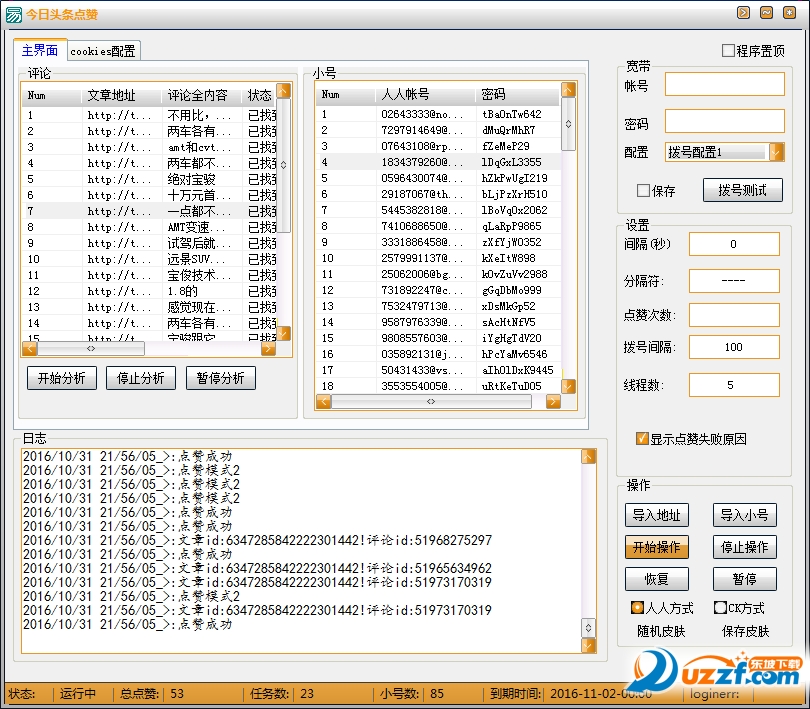Click log line with 评论id:51968275297
Screen dimensions: 810x709
pos(257,541)
